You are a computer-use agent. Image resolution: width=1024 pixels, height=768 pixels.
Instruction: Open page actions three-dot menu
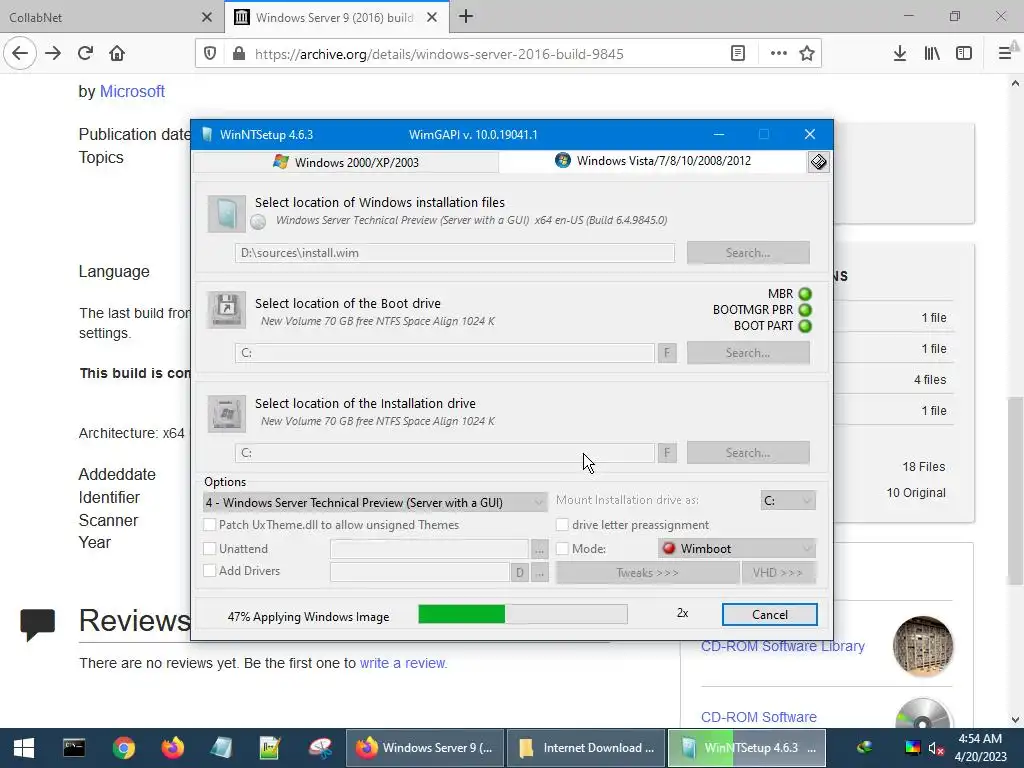pyautogui.click(x=778, y=54)
